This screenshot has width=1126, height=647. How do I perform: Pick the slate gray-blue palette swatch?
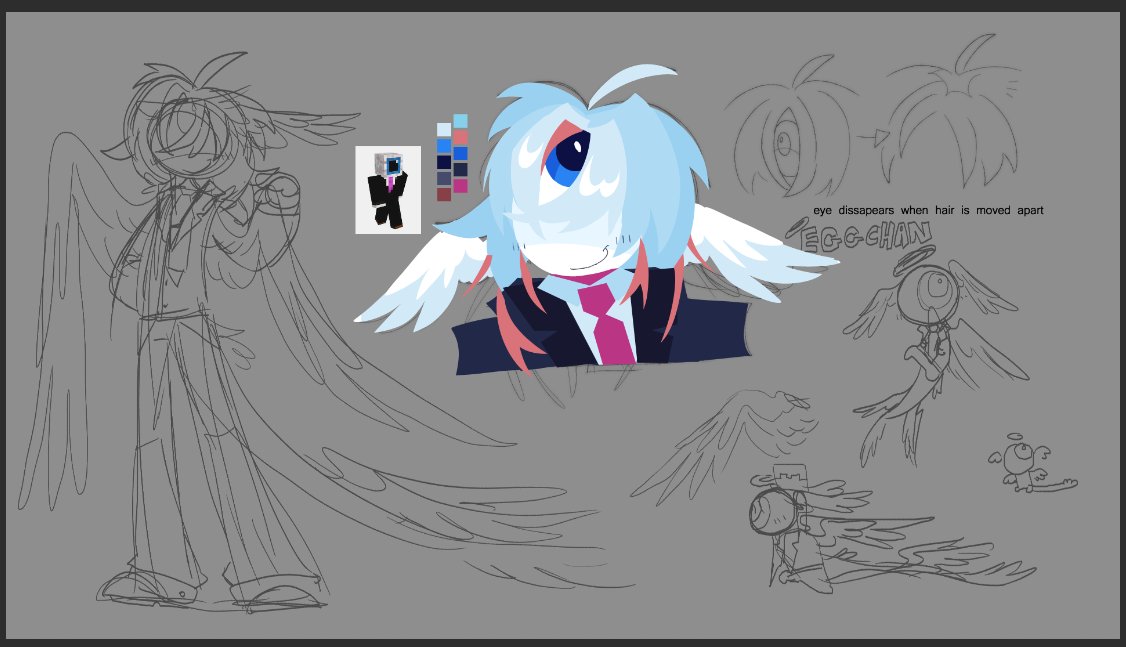coord(444,178)
